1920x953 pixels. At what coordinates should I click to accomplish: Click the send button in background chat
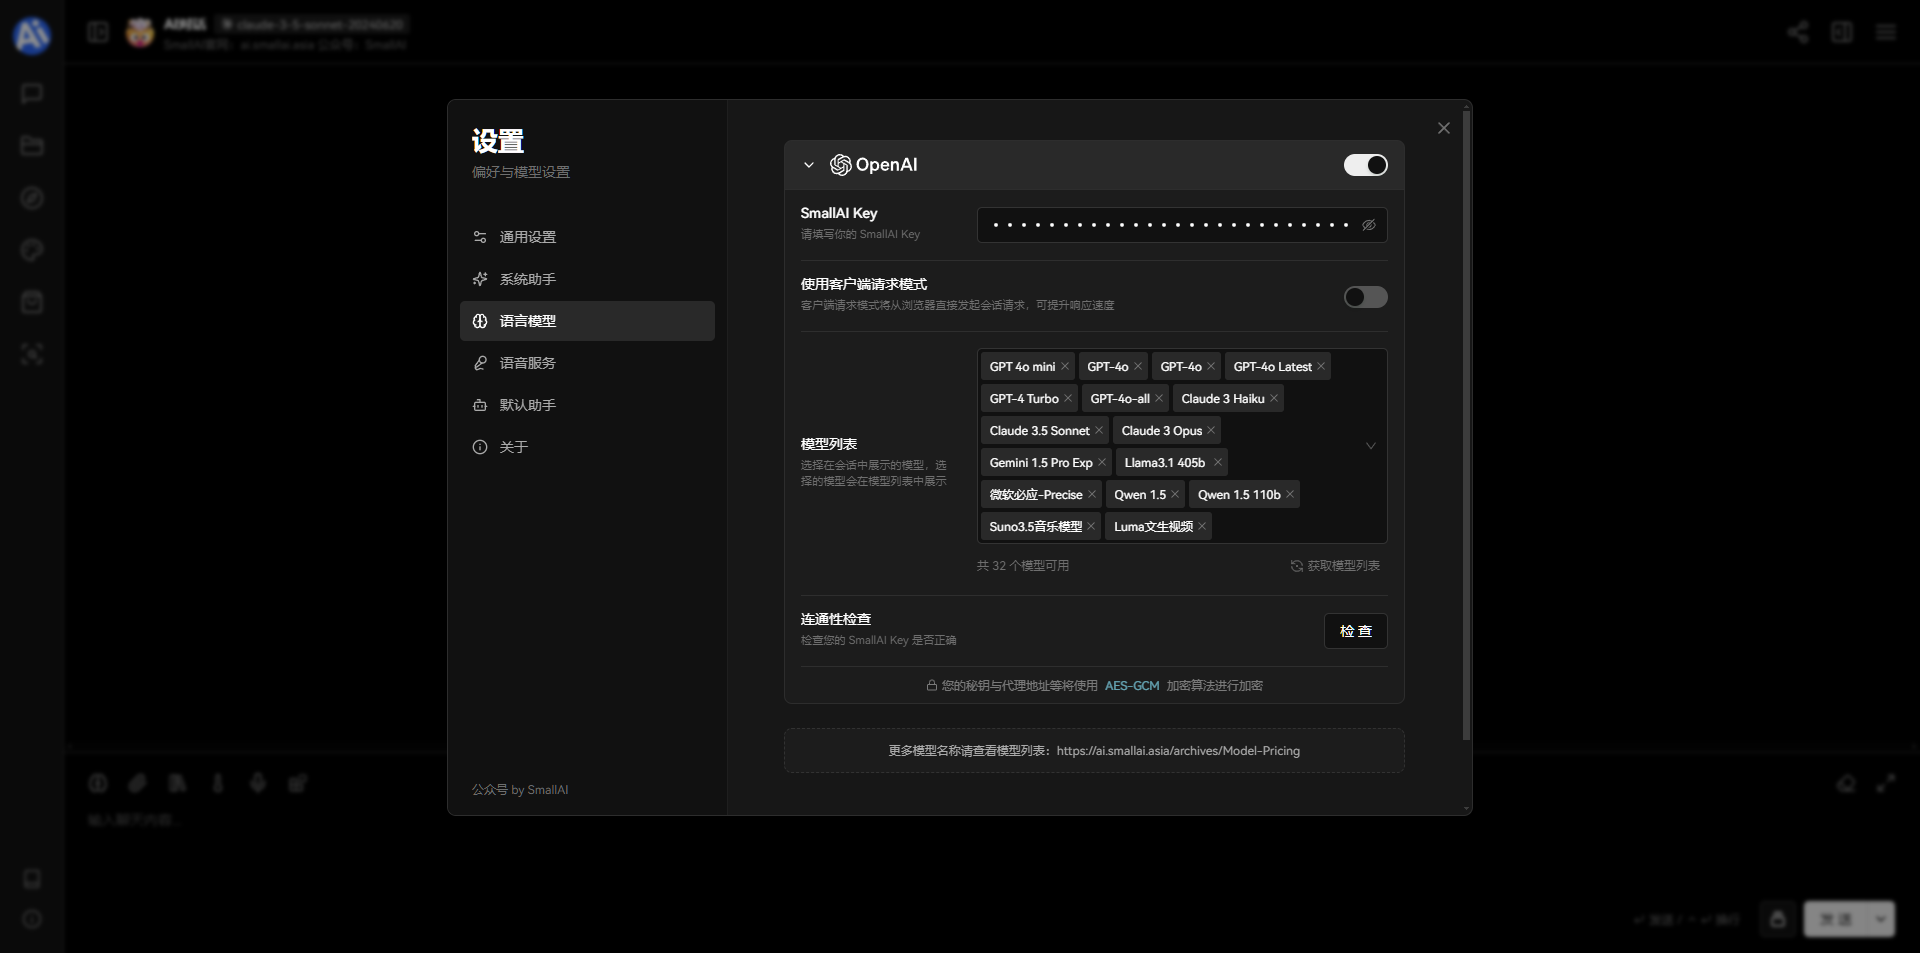pos(1835,919)
